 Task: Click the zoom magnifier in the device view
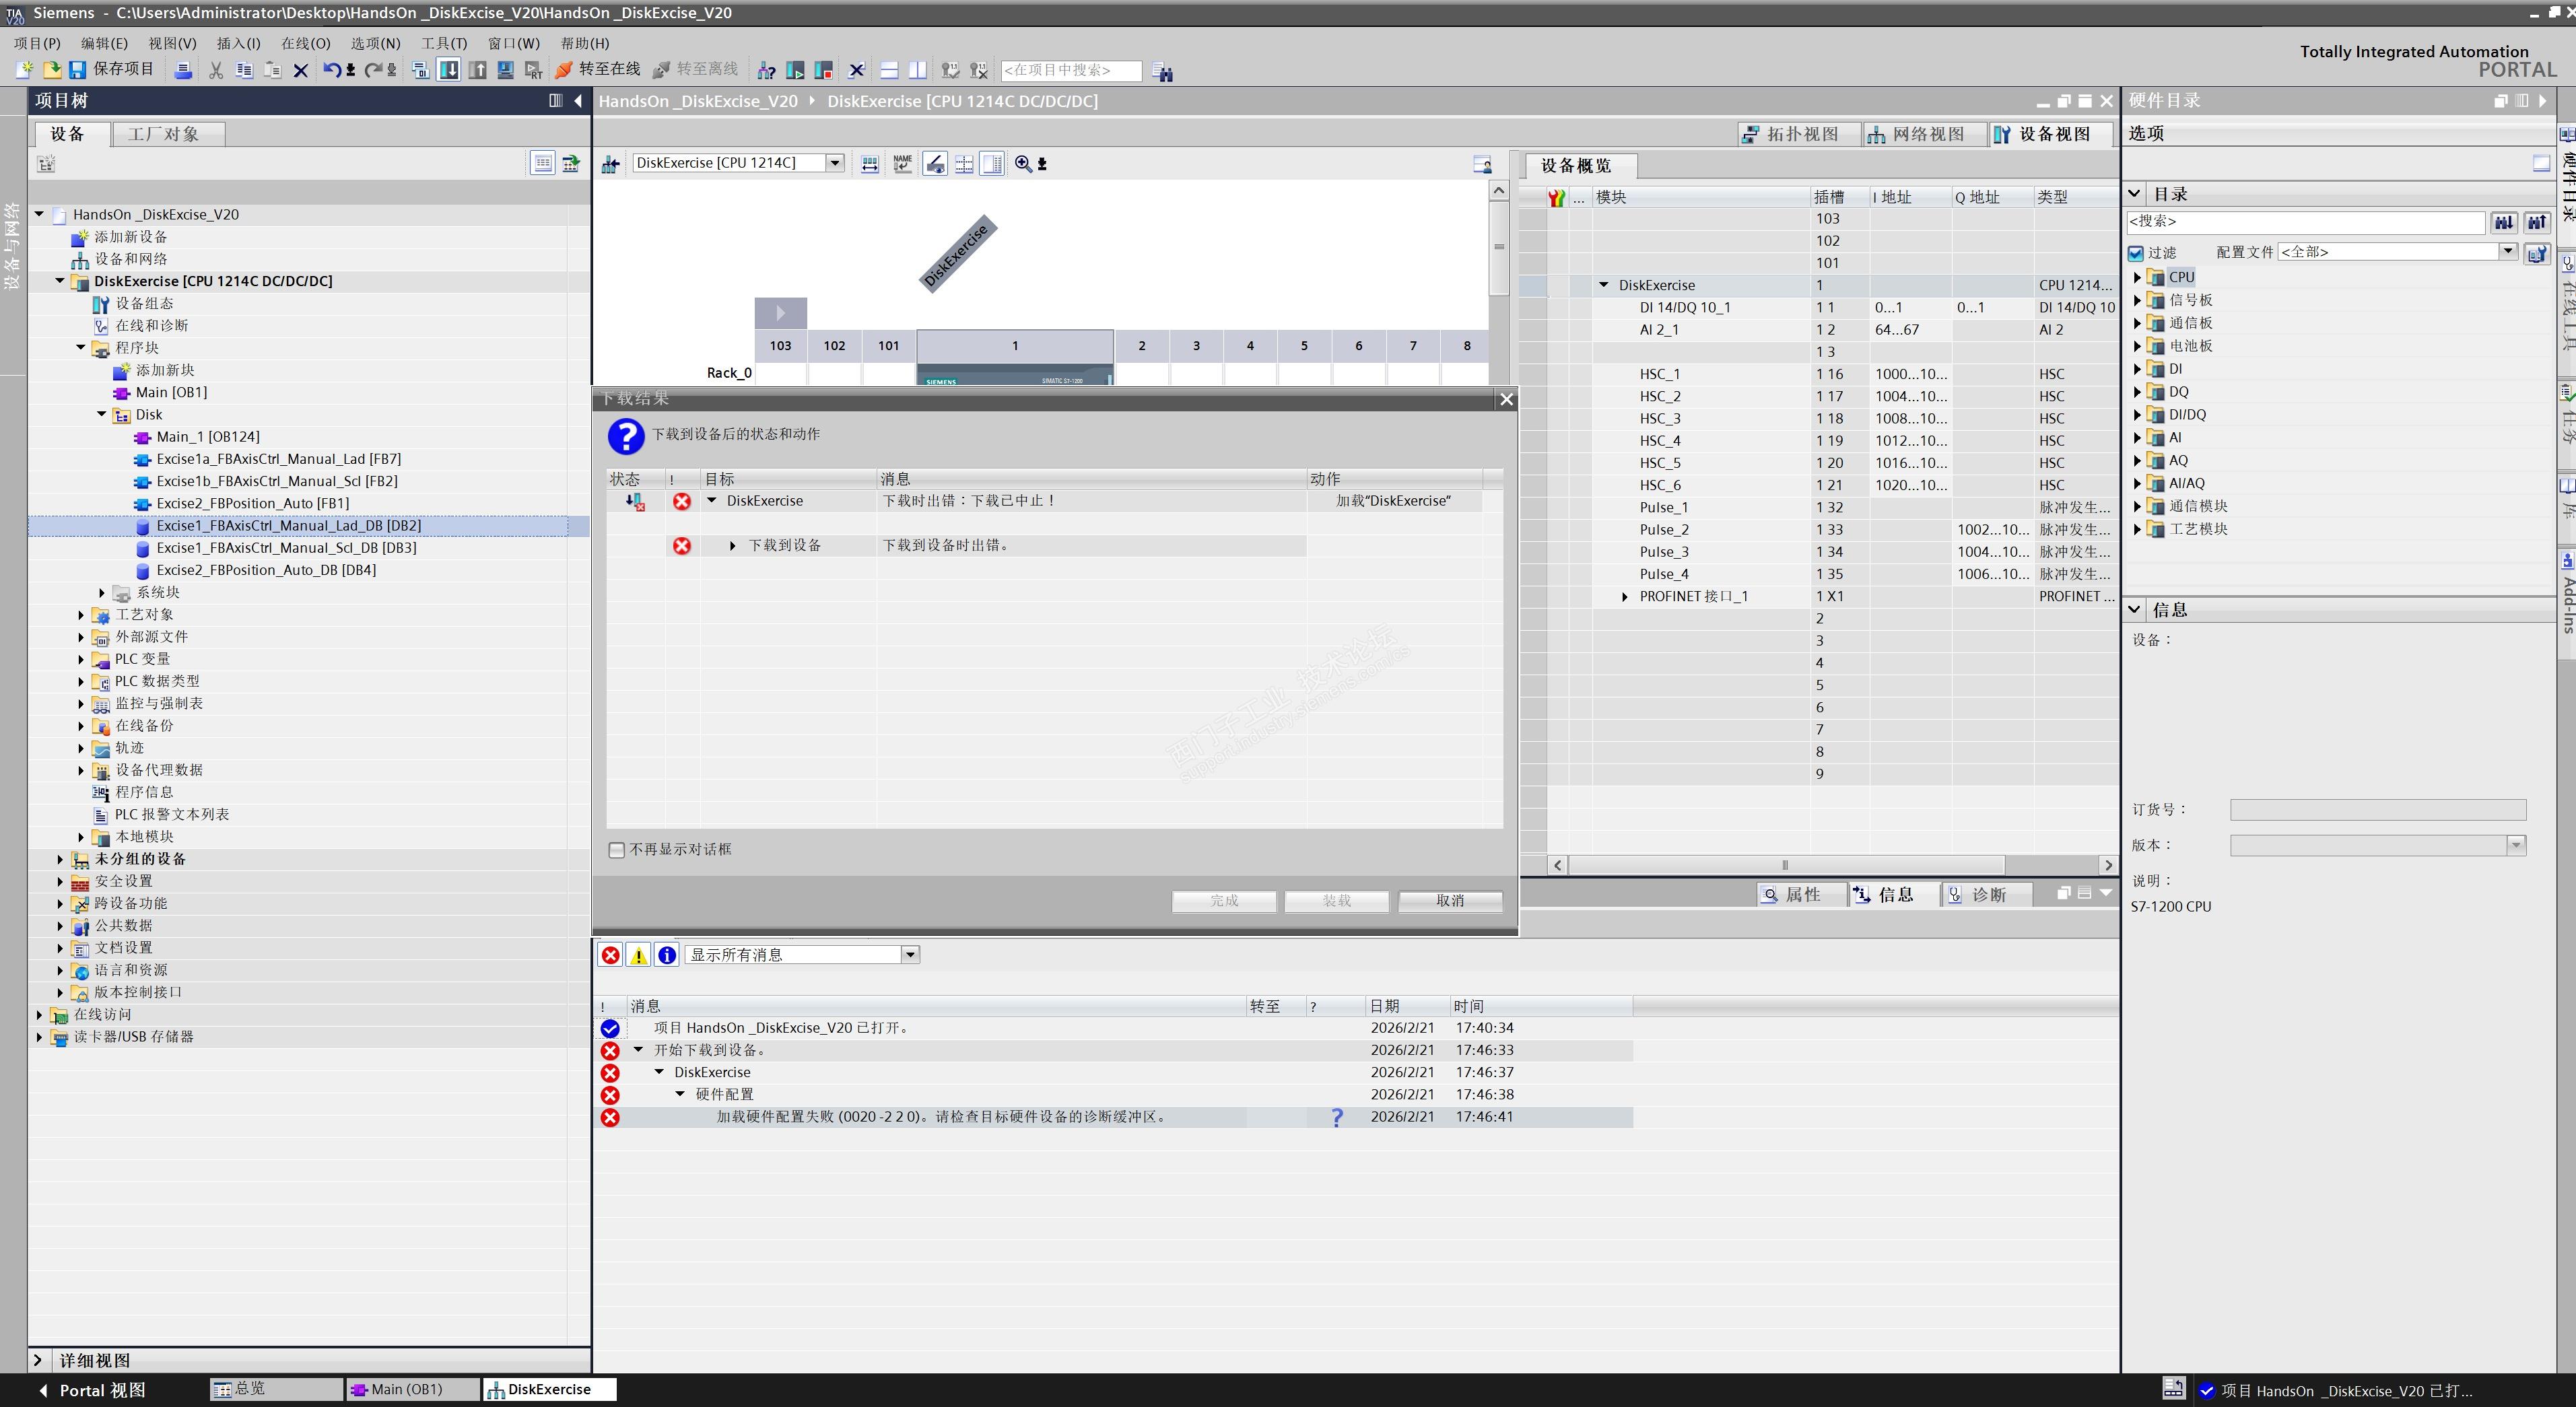[x=1023, y=164]
